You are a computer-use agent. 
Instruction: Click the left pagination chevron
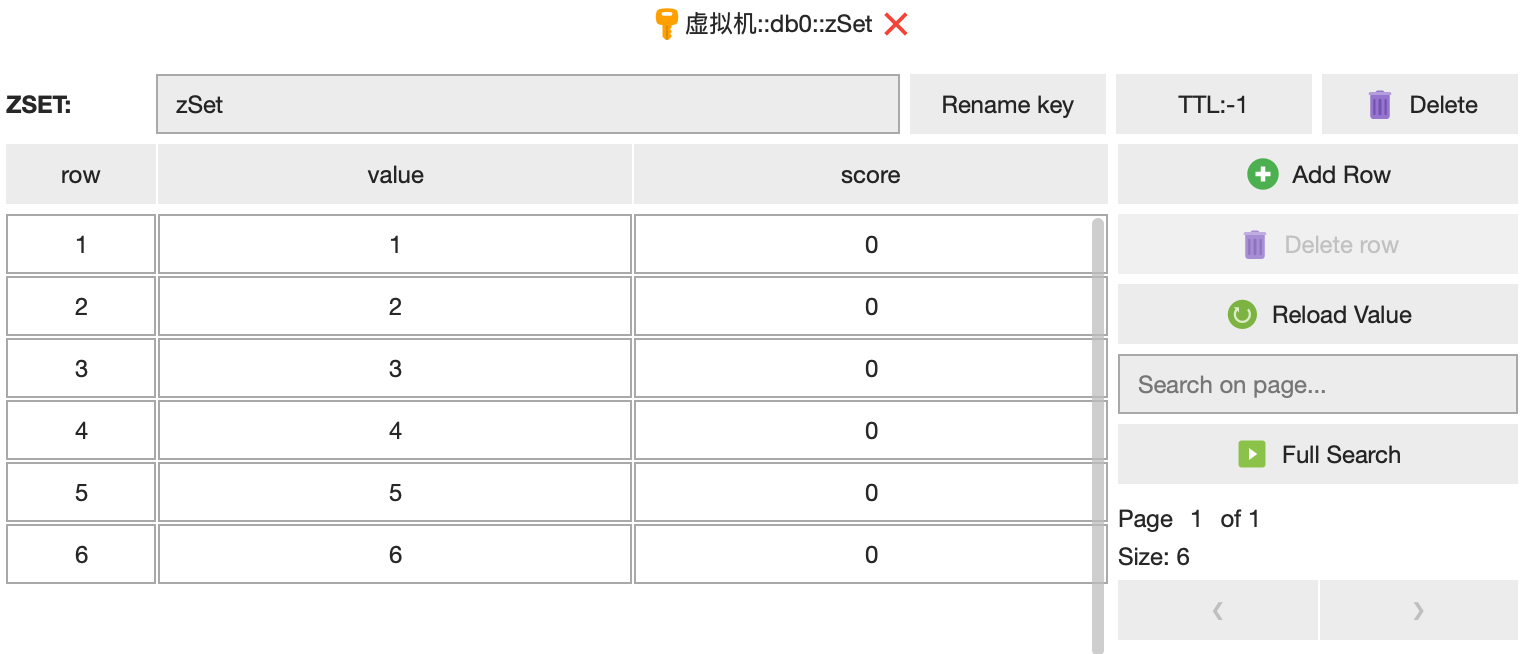(x=1217, y=610)
